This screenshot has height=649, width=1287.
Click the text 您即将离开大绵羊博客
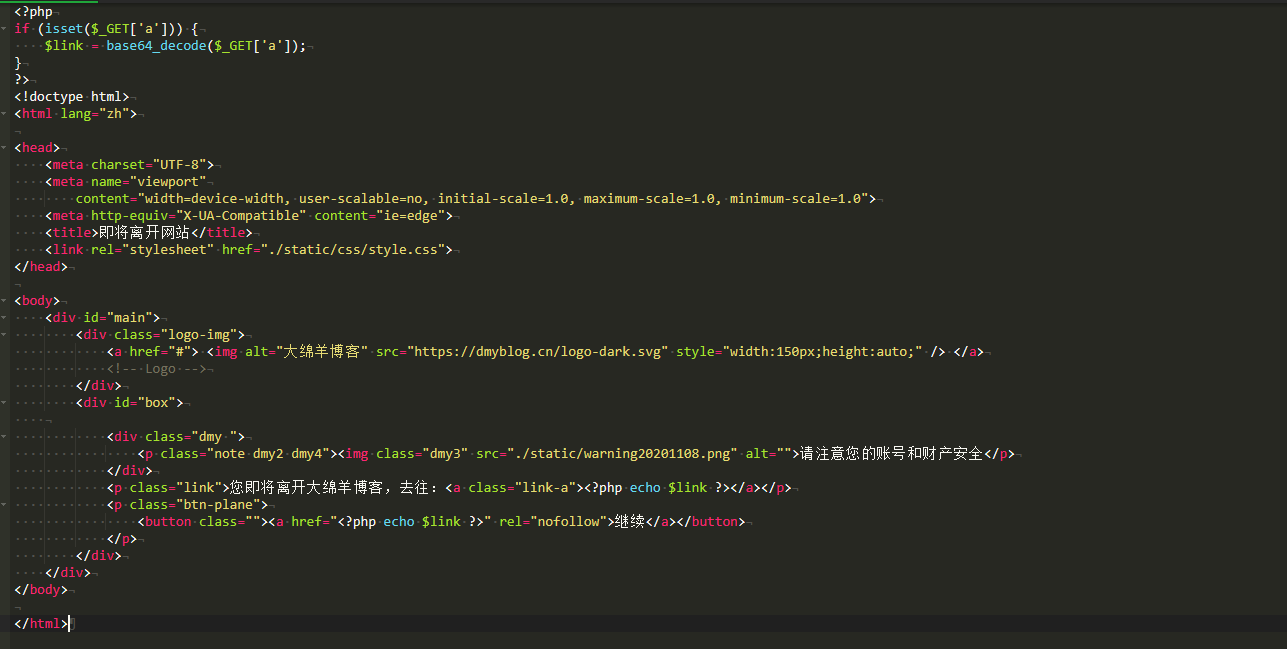click(307, 488)
